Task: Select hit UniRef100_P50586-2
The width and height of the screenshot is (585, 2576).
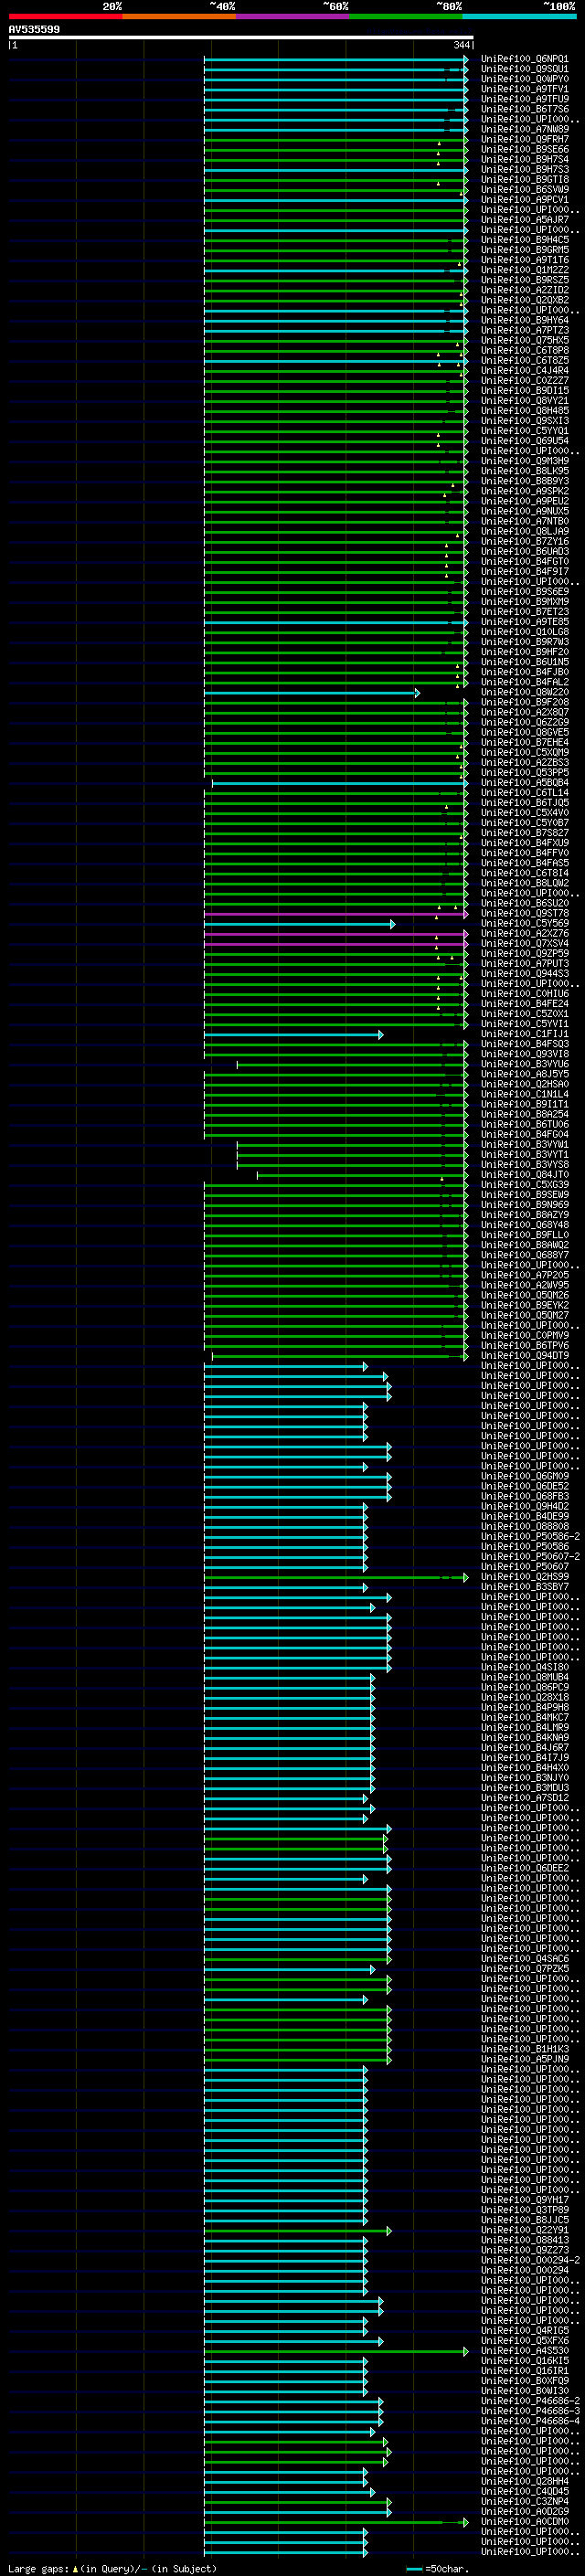Action: pos(530,1536)
